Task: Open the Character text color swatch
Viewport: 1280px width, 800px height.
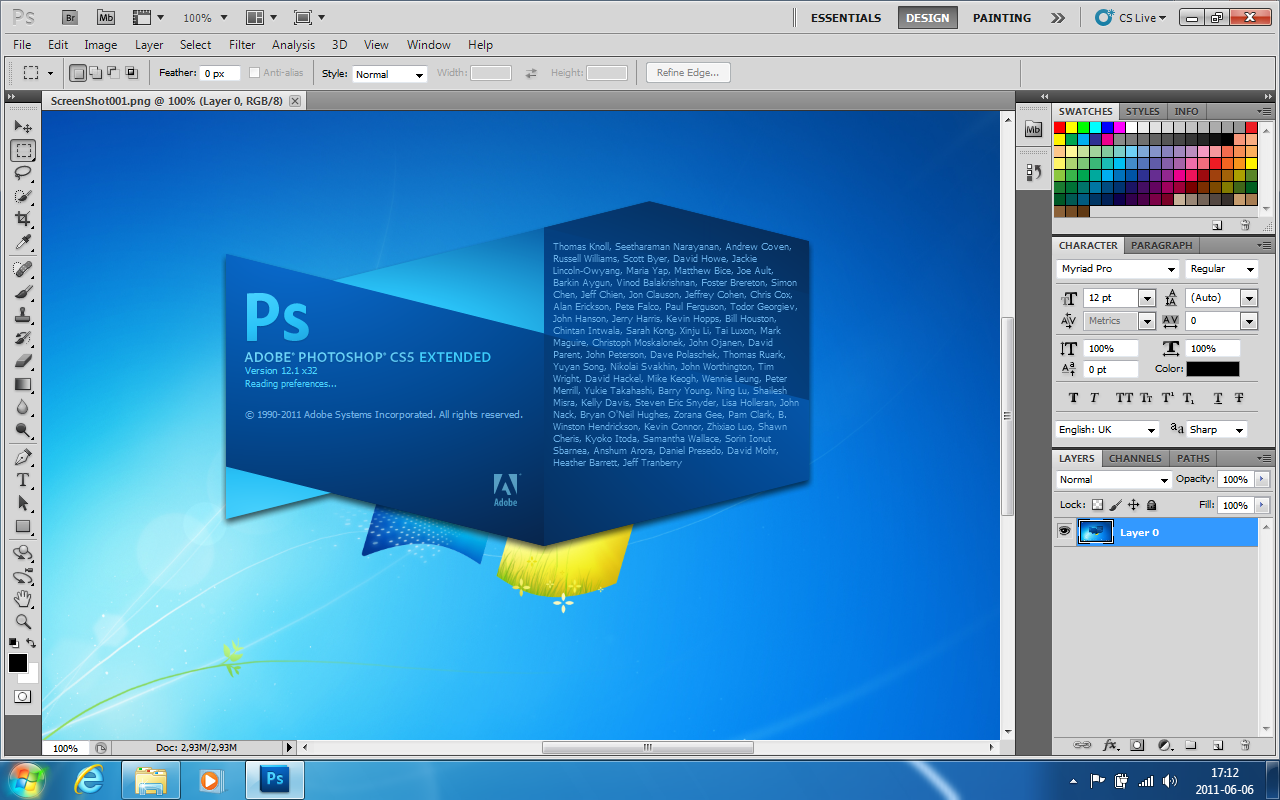Action: [1212, 369]
